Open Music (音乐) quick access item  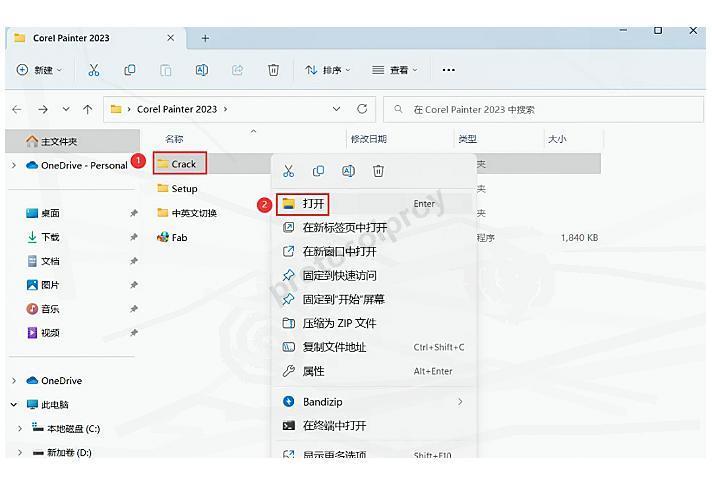43,309
